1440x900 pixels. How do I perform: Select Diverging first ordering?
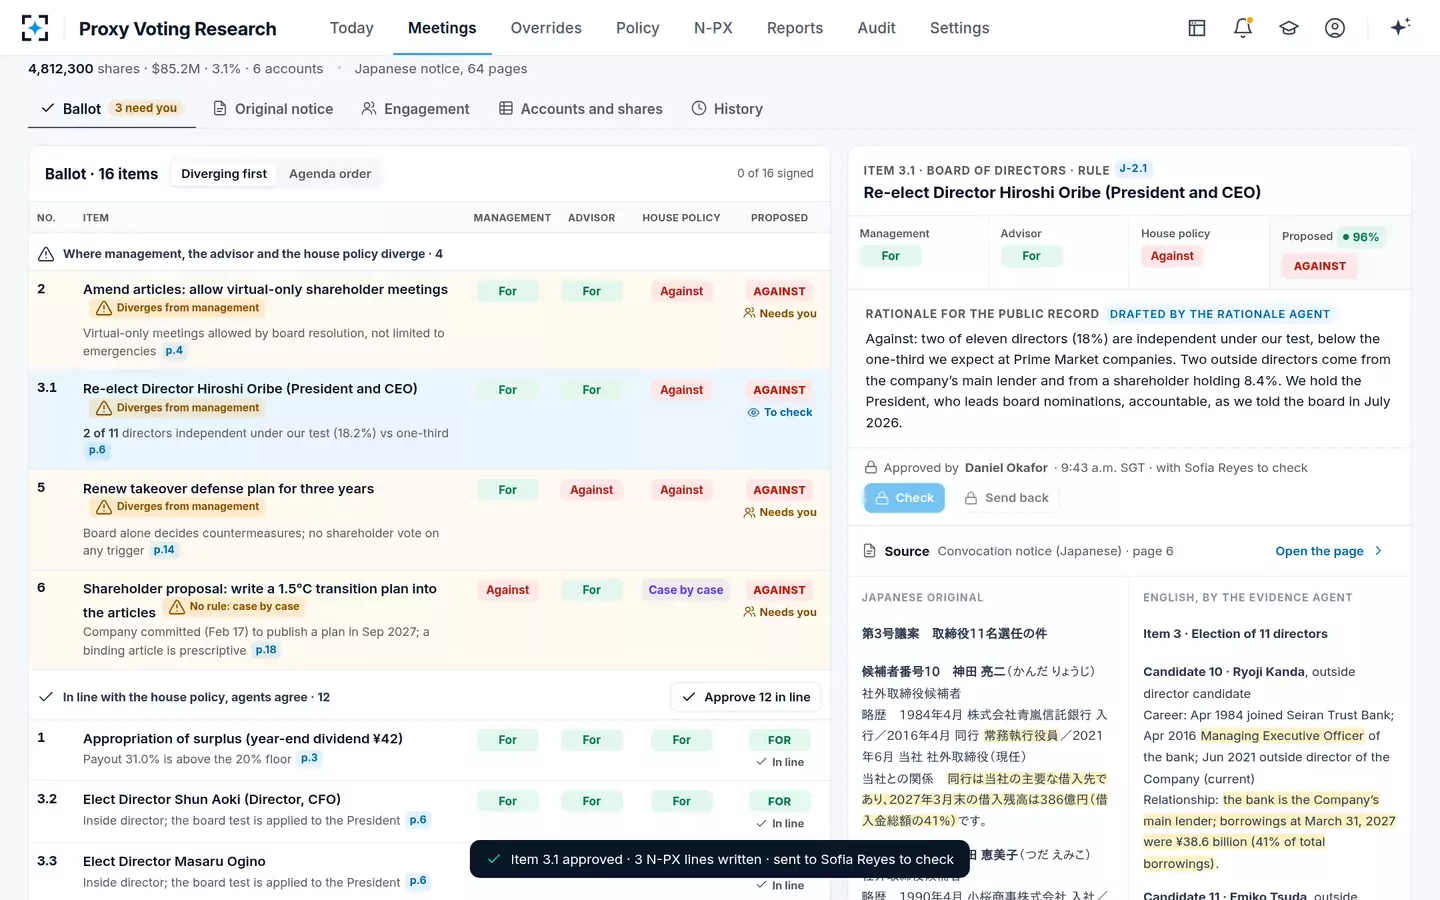[x=224, y=174]
